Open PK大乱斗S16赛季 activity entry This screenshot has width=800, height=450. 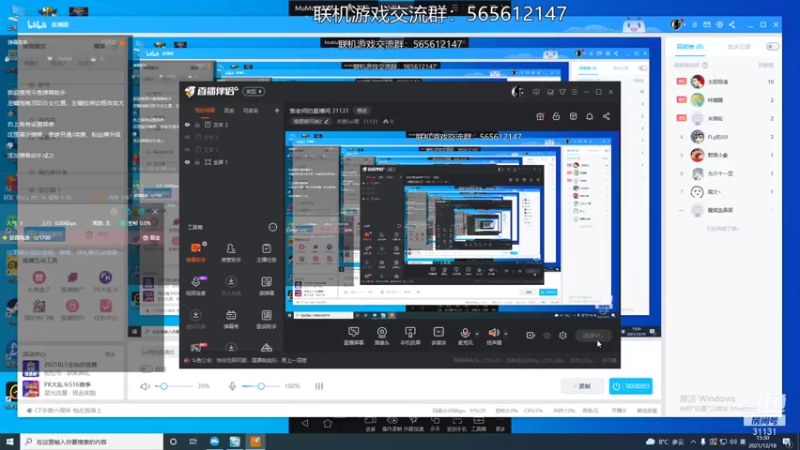[70, 388]
